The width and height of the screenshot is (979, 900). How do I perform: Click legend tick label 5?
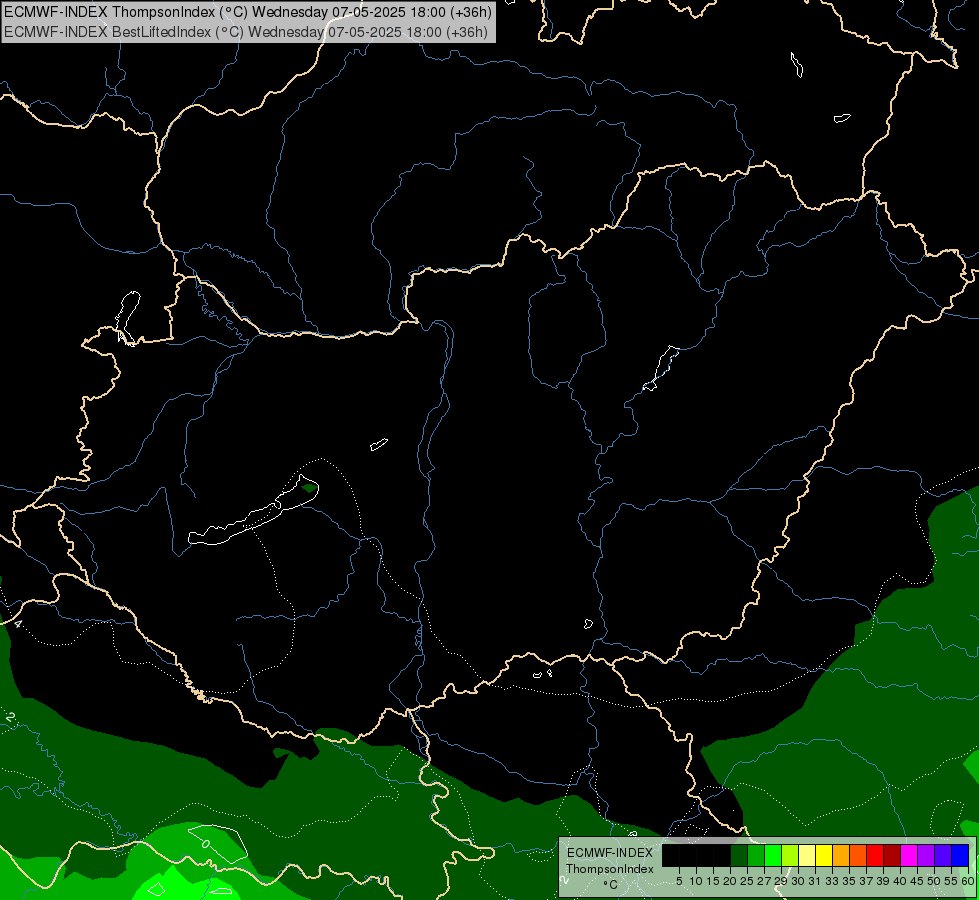point(679,881)
